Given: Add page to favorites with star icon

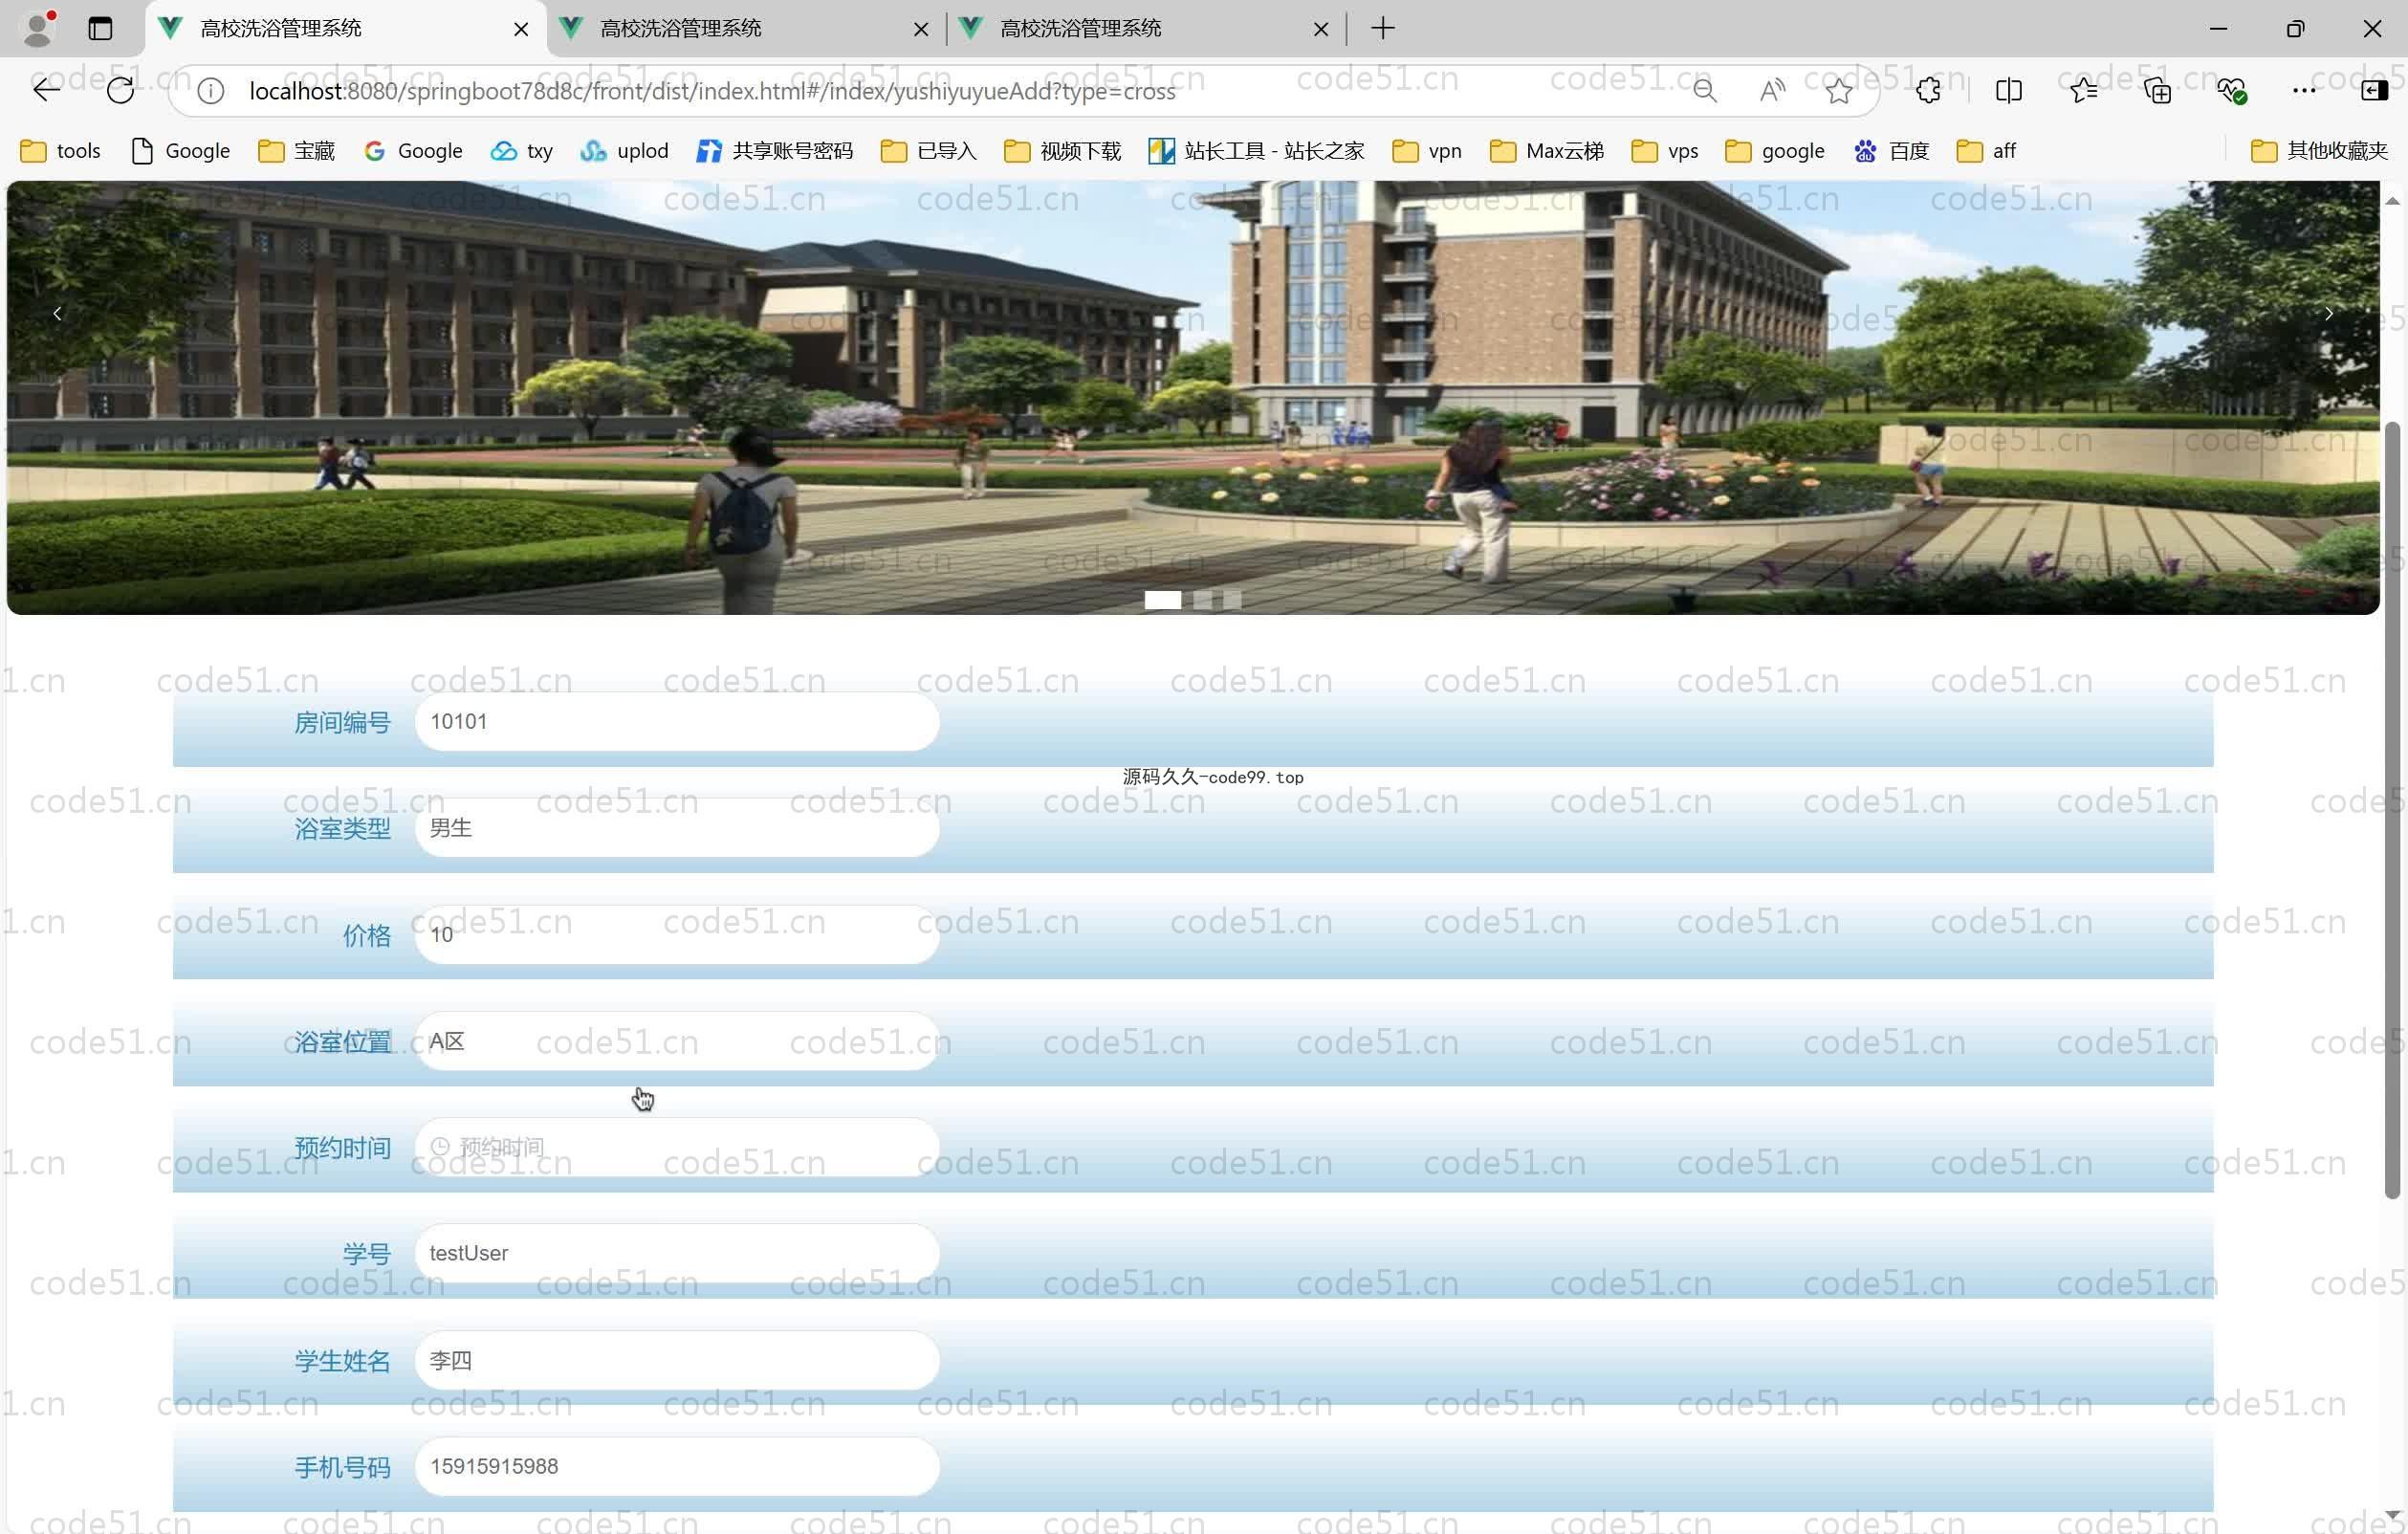Looking at the screenshot, I should coord(1838,91).
